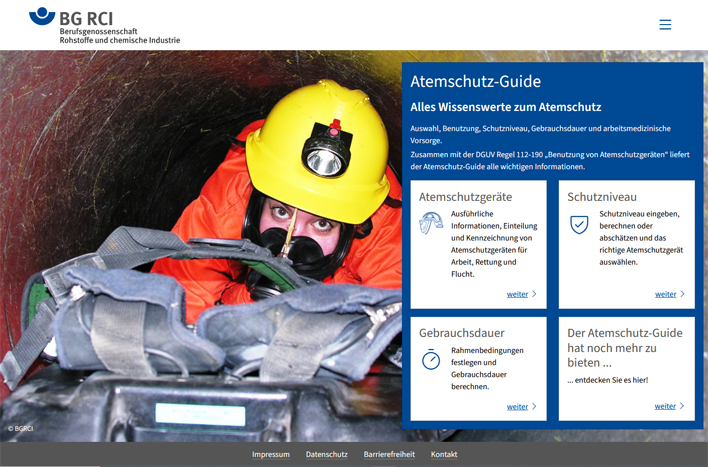Open Kontakt in the footer

point(444,454)
